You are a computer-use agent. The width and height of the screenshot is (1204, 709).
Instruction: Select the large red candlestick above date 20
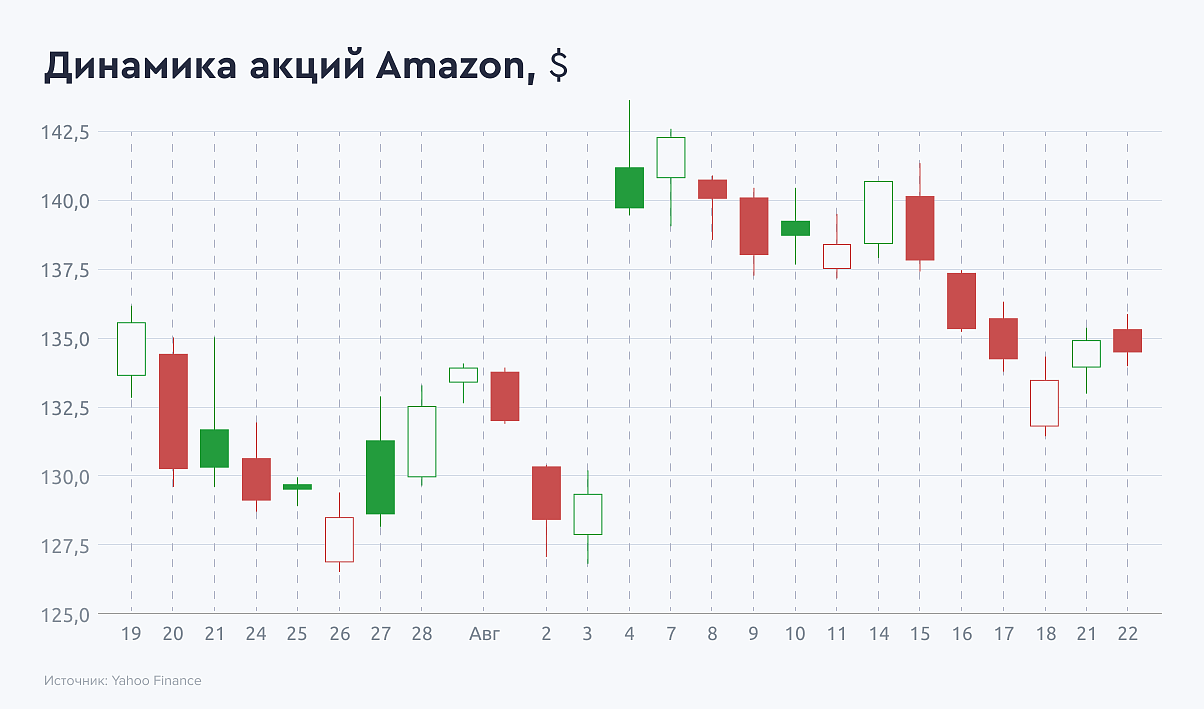pos(173,411)
